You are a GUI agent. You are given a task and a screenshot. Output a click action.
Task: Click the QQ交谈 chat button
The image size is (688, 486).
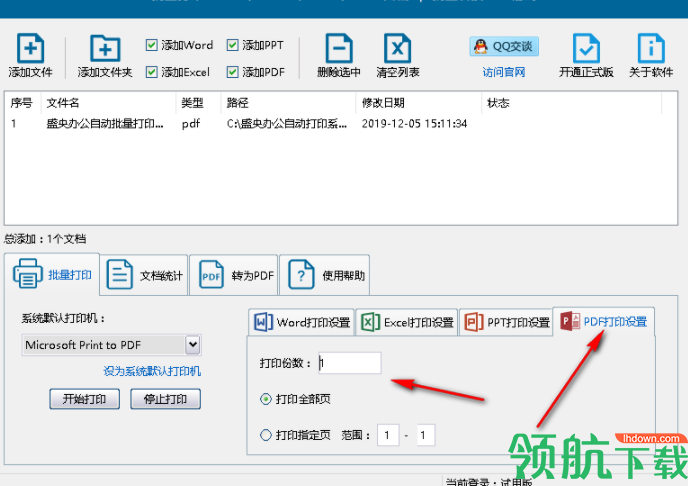(x=504, y=46)
